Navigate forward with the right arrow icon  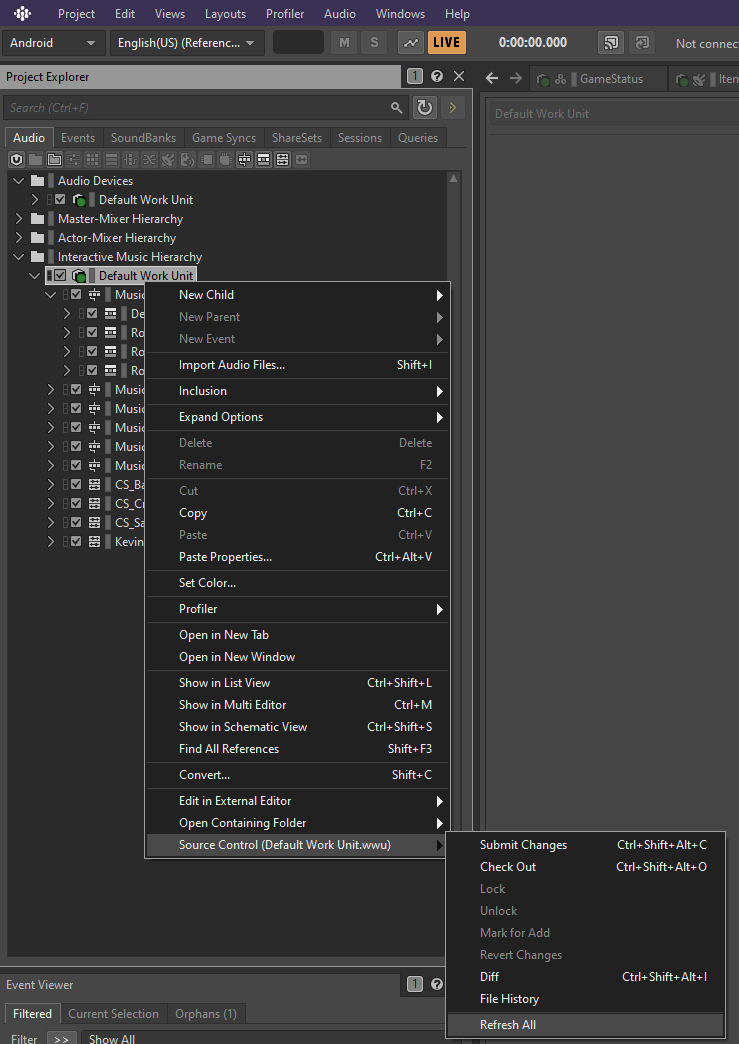(x=516, y=79)
